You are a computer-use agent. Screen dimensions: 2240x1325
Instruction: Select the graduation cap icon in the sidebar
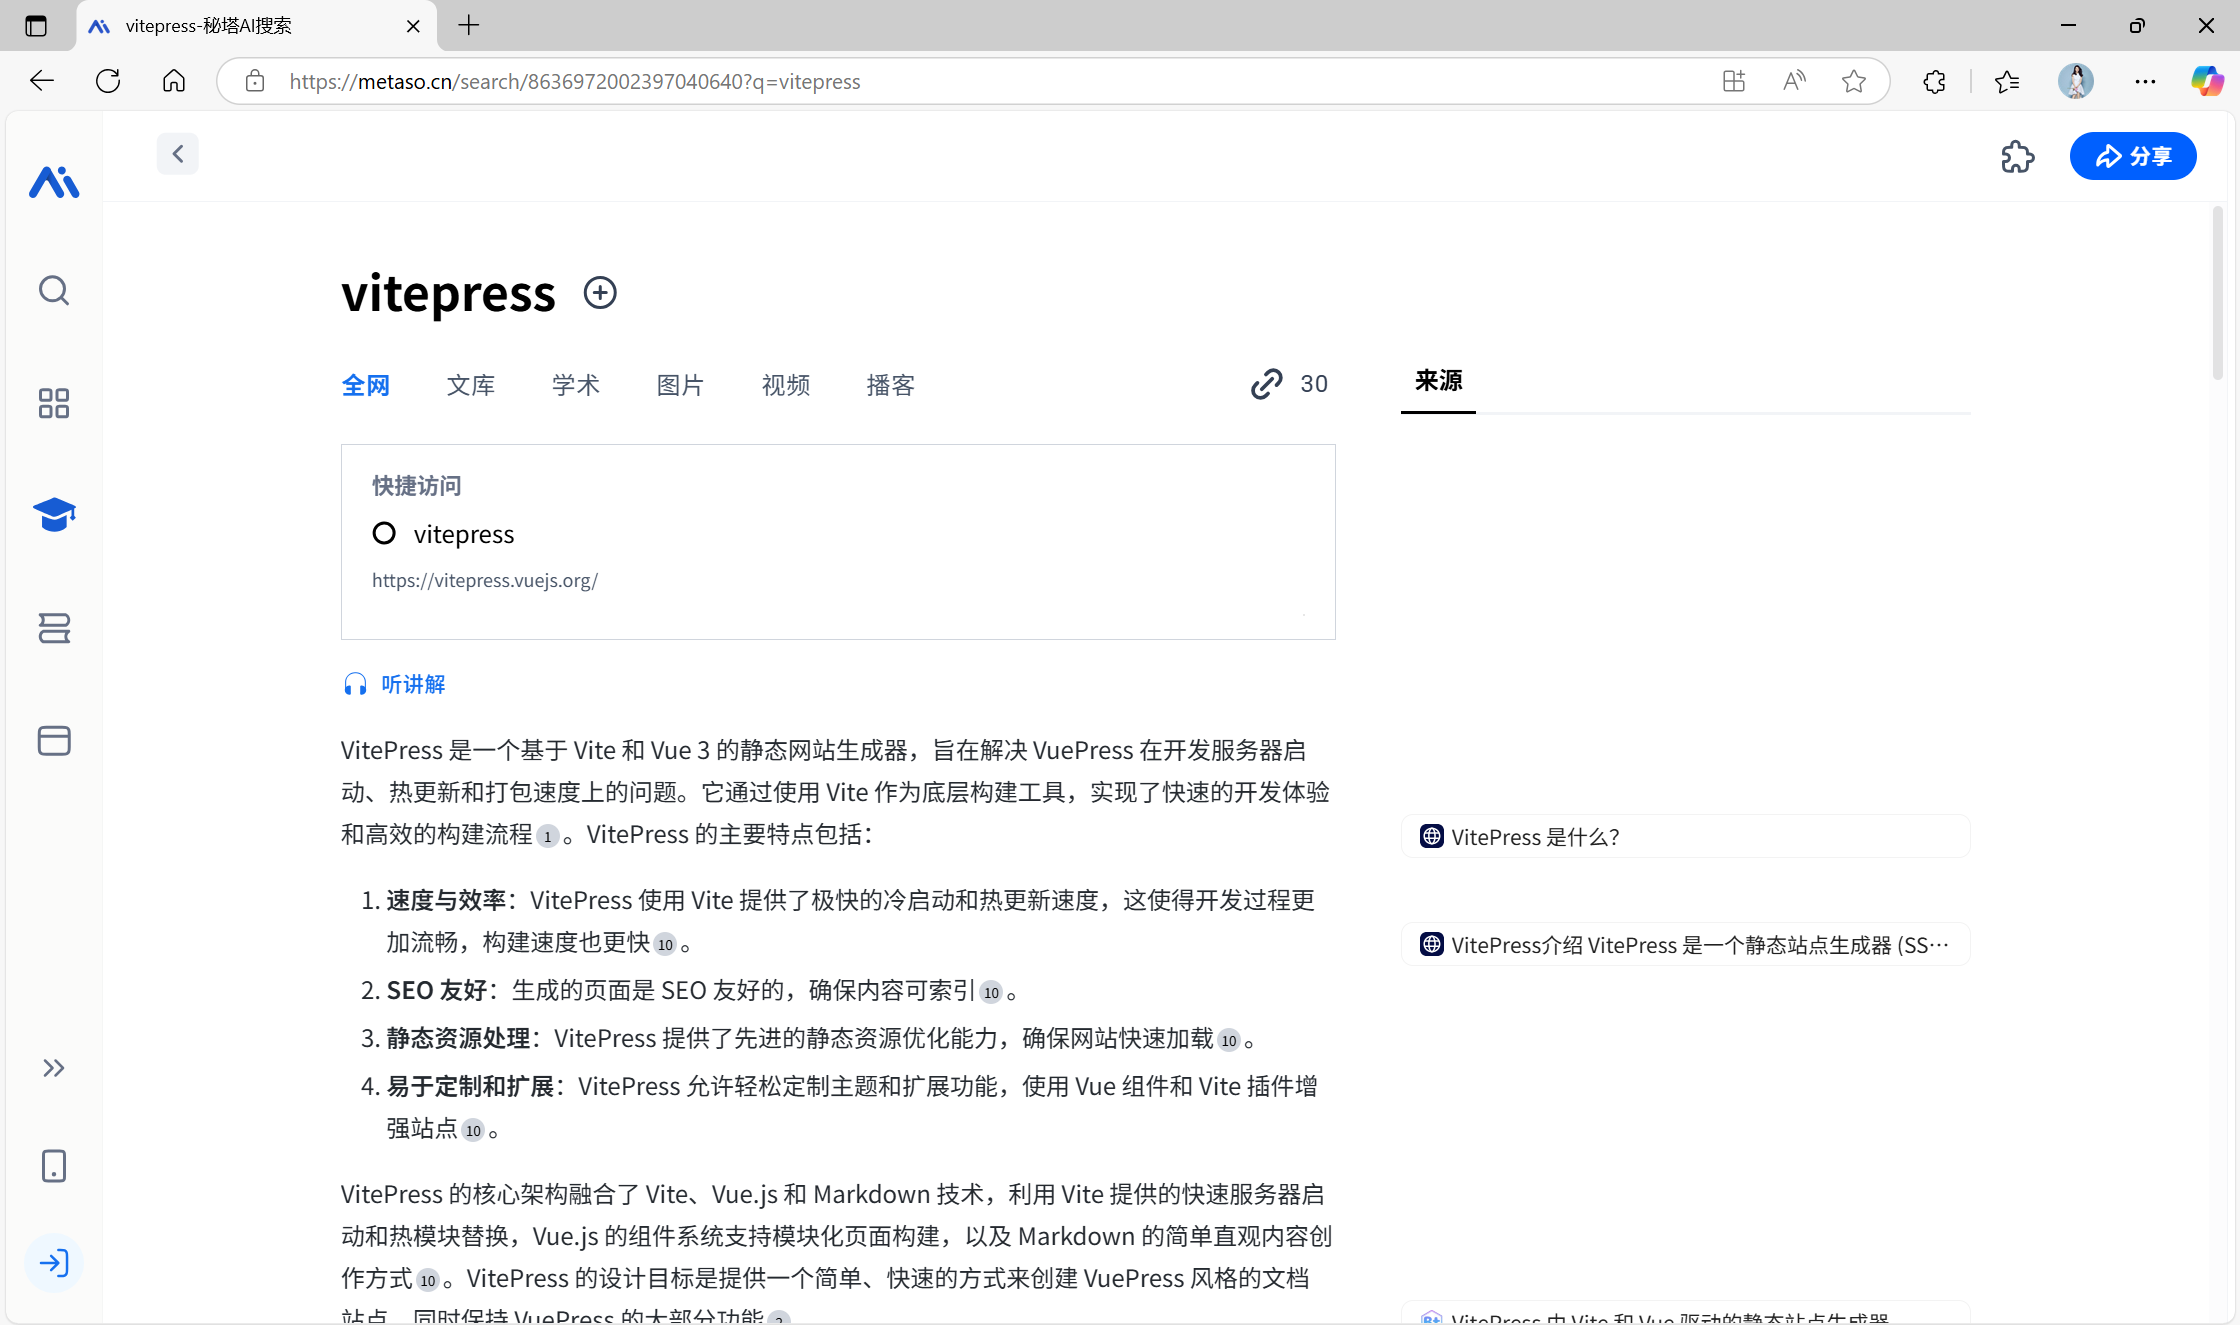[54, 514]
